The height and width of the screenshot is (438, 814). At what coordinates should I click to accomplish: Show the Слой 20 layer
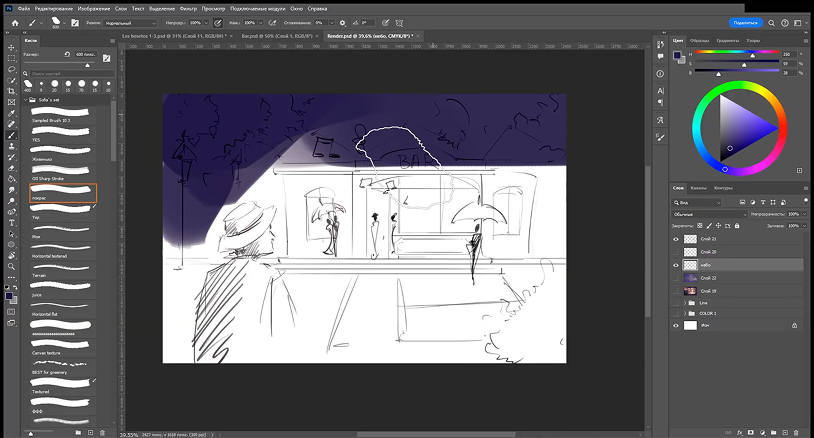pyautogui.click(x=677, y=252)
